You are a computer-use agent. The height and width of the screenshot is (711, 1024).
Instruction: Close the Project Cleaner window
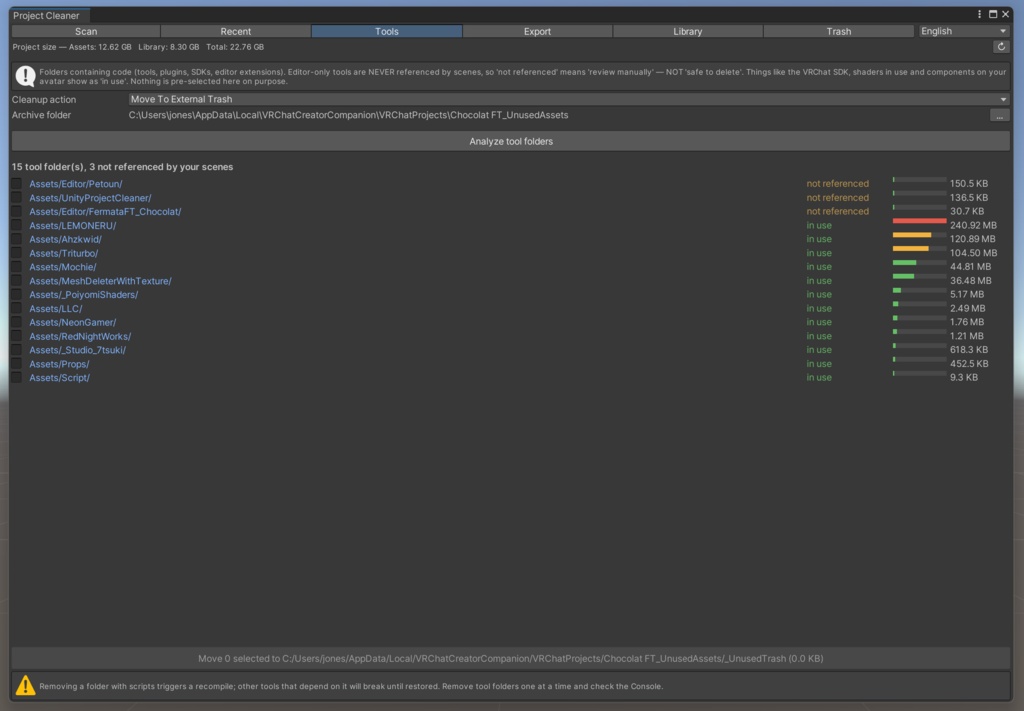pyautogui.click(x=1006, y=14)
